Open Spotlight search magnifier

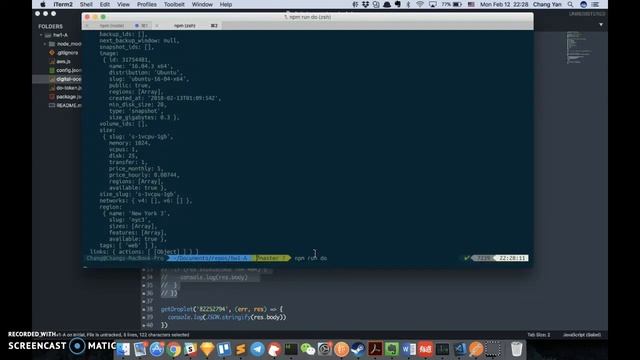pyautogui.click(x=570, y=4)
